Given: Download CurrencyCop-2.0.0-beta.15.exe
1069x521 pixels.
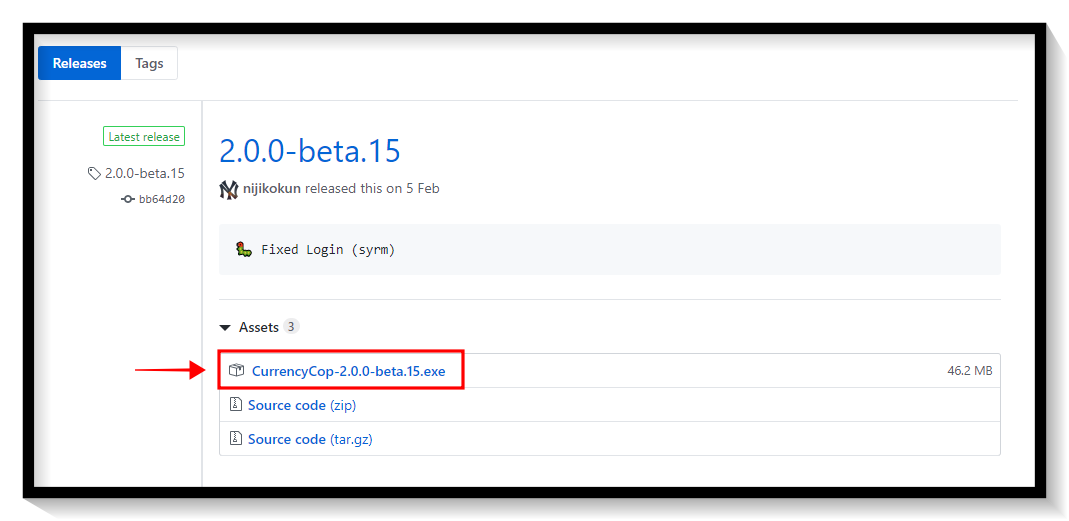Looking at the screenshot, I should (x=348, y=372).
